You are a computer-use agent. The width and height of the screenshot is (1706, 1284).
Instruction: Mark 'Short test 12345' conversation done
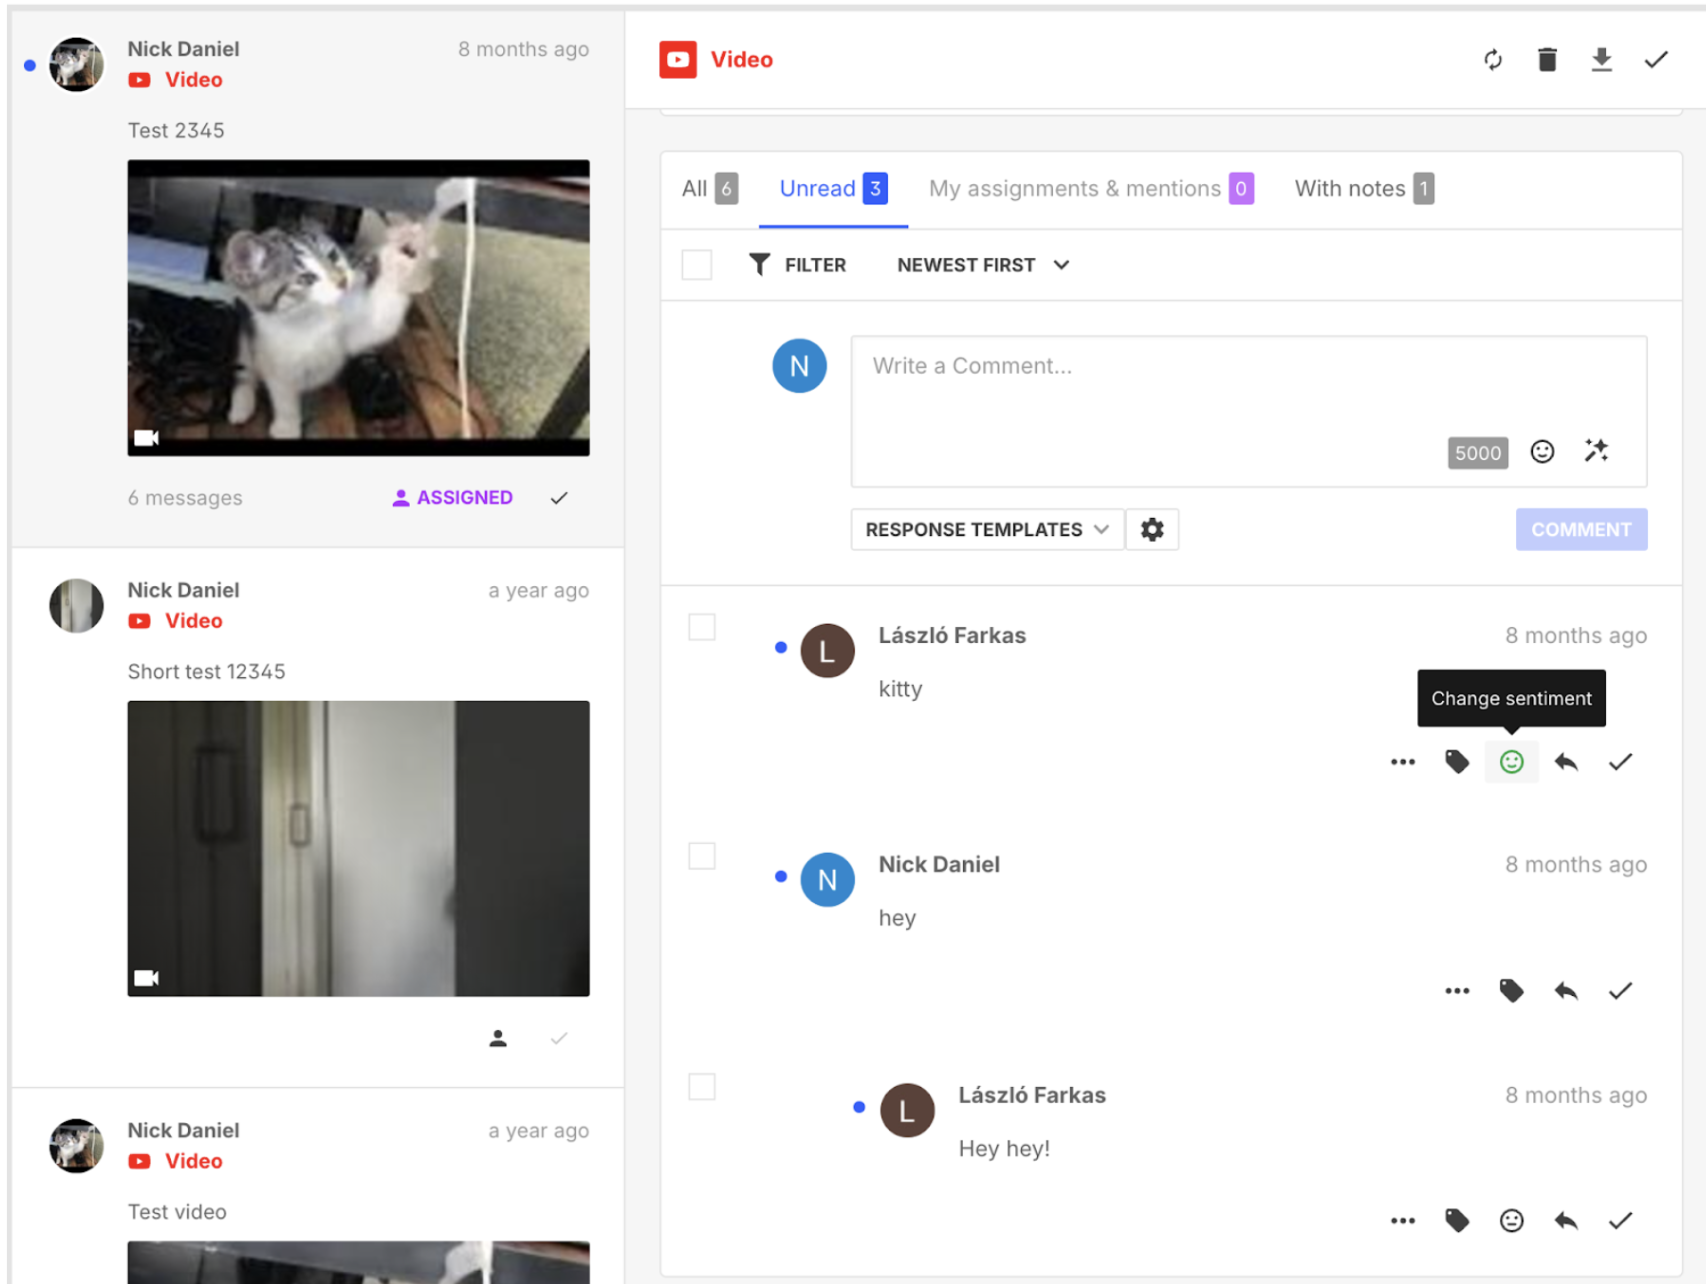559,1038
